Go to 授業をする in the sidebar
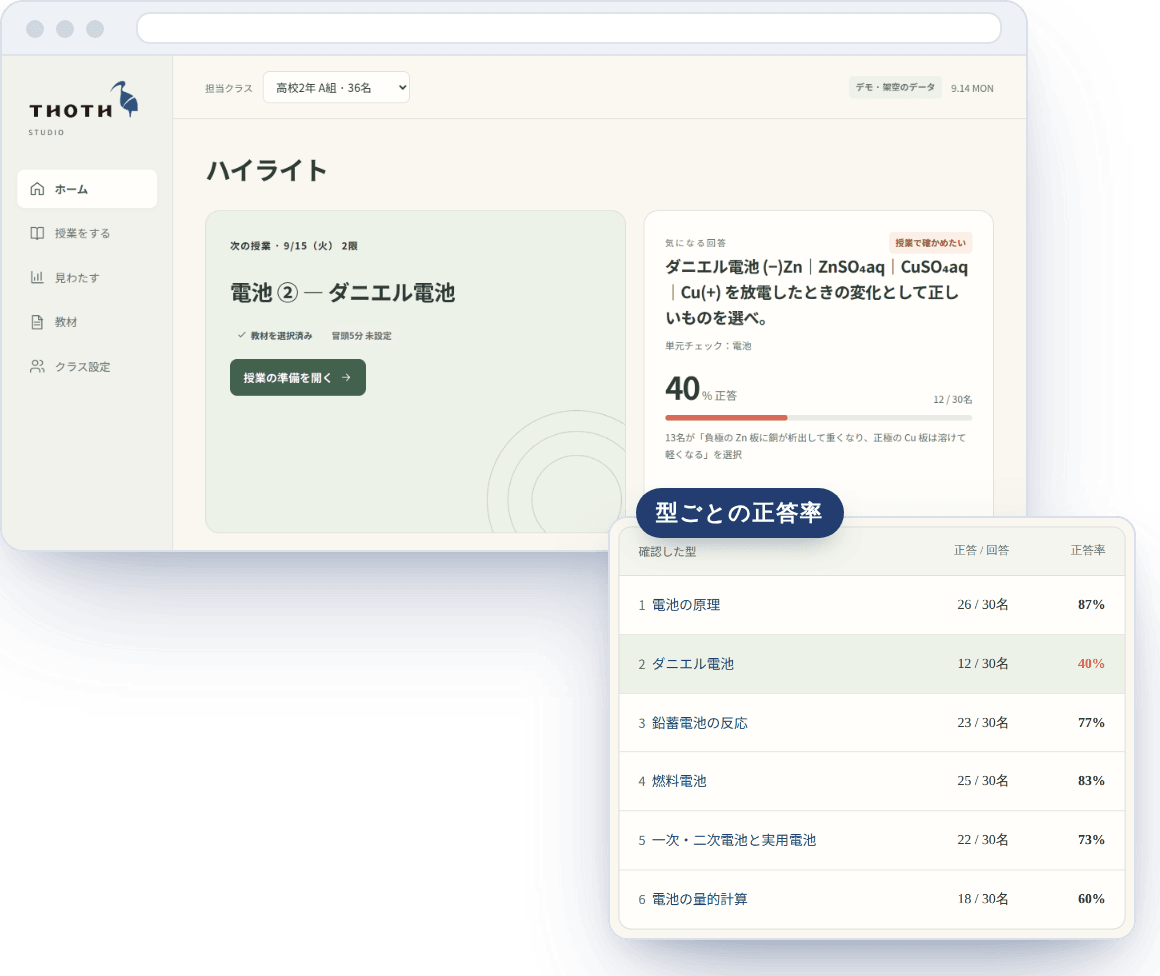 coord(87,233)
